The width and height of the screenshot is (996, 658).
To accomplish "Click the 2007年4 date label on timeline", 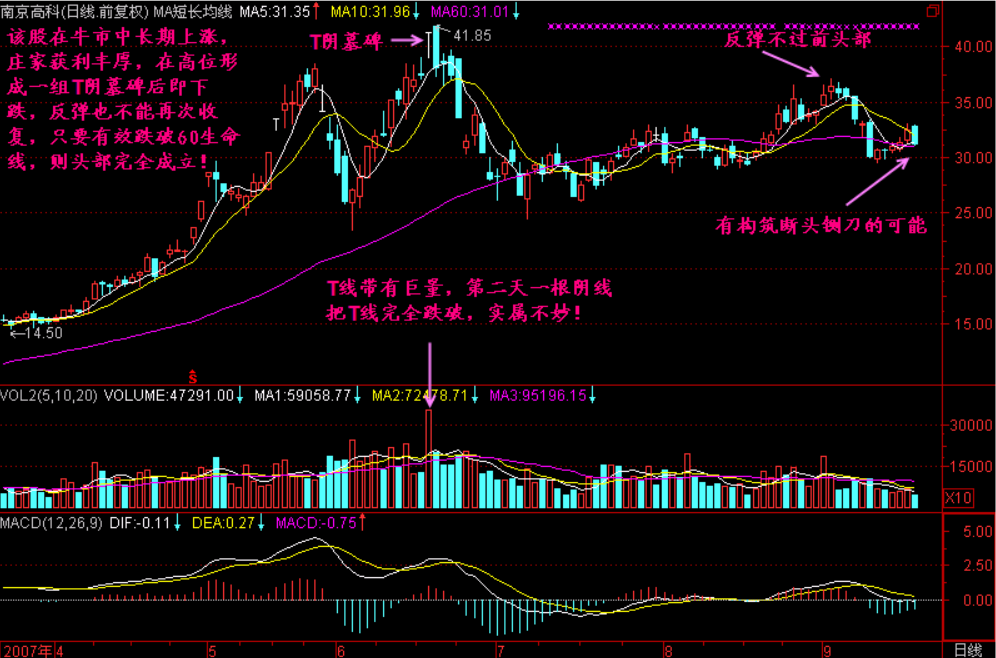I will click(32, 649).
